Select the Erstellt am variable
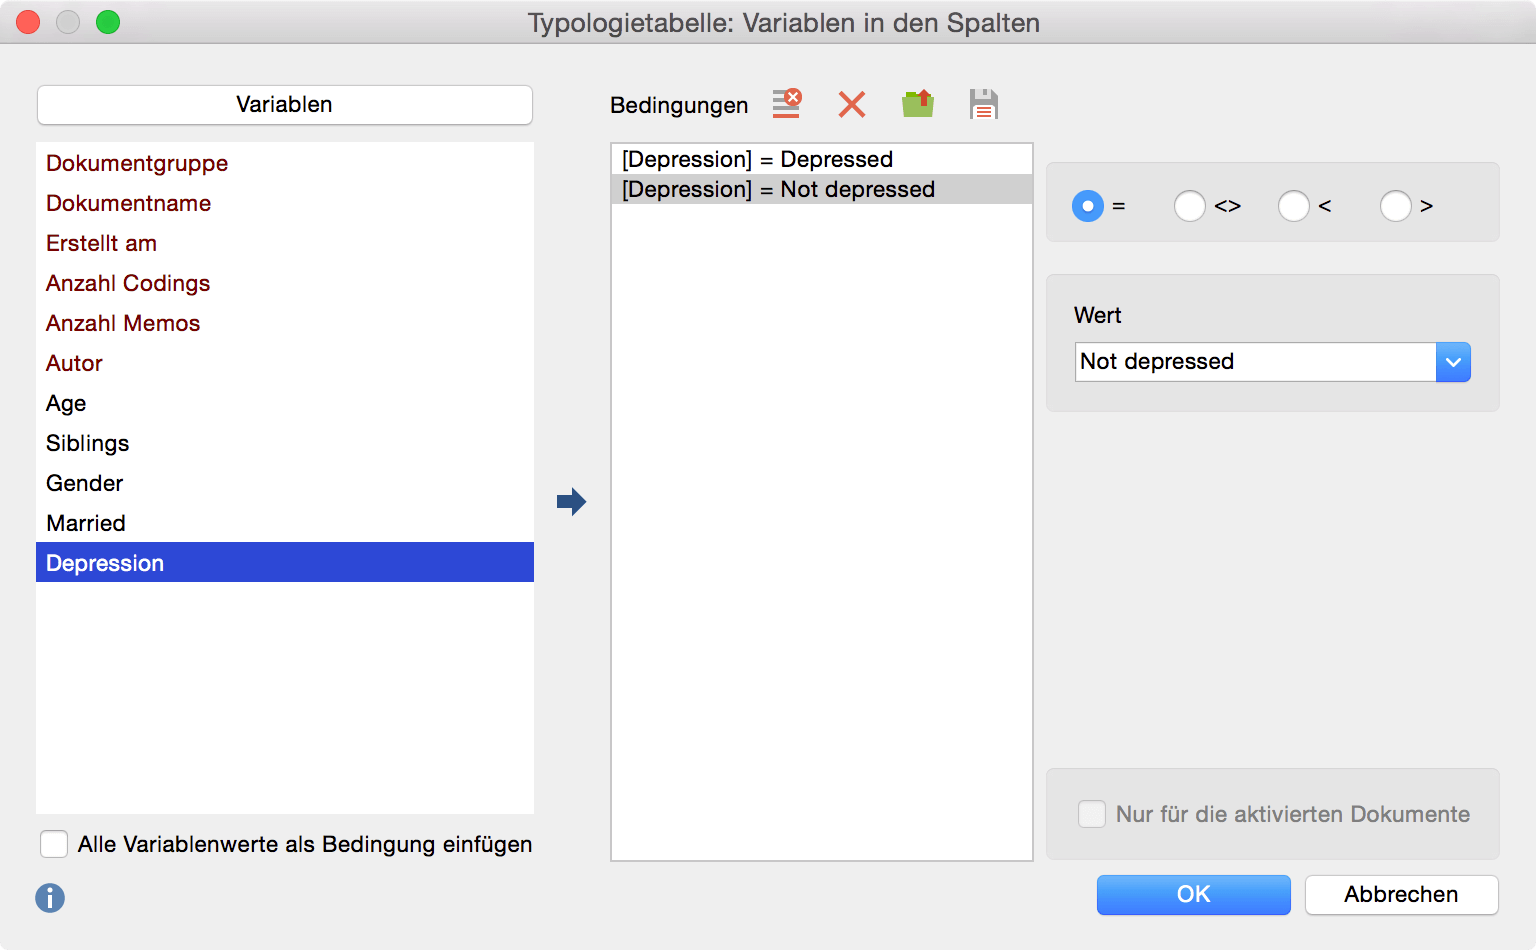1536x950 pixels. (x=285, y=243)
